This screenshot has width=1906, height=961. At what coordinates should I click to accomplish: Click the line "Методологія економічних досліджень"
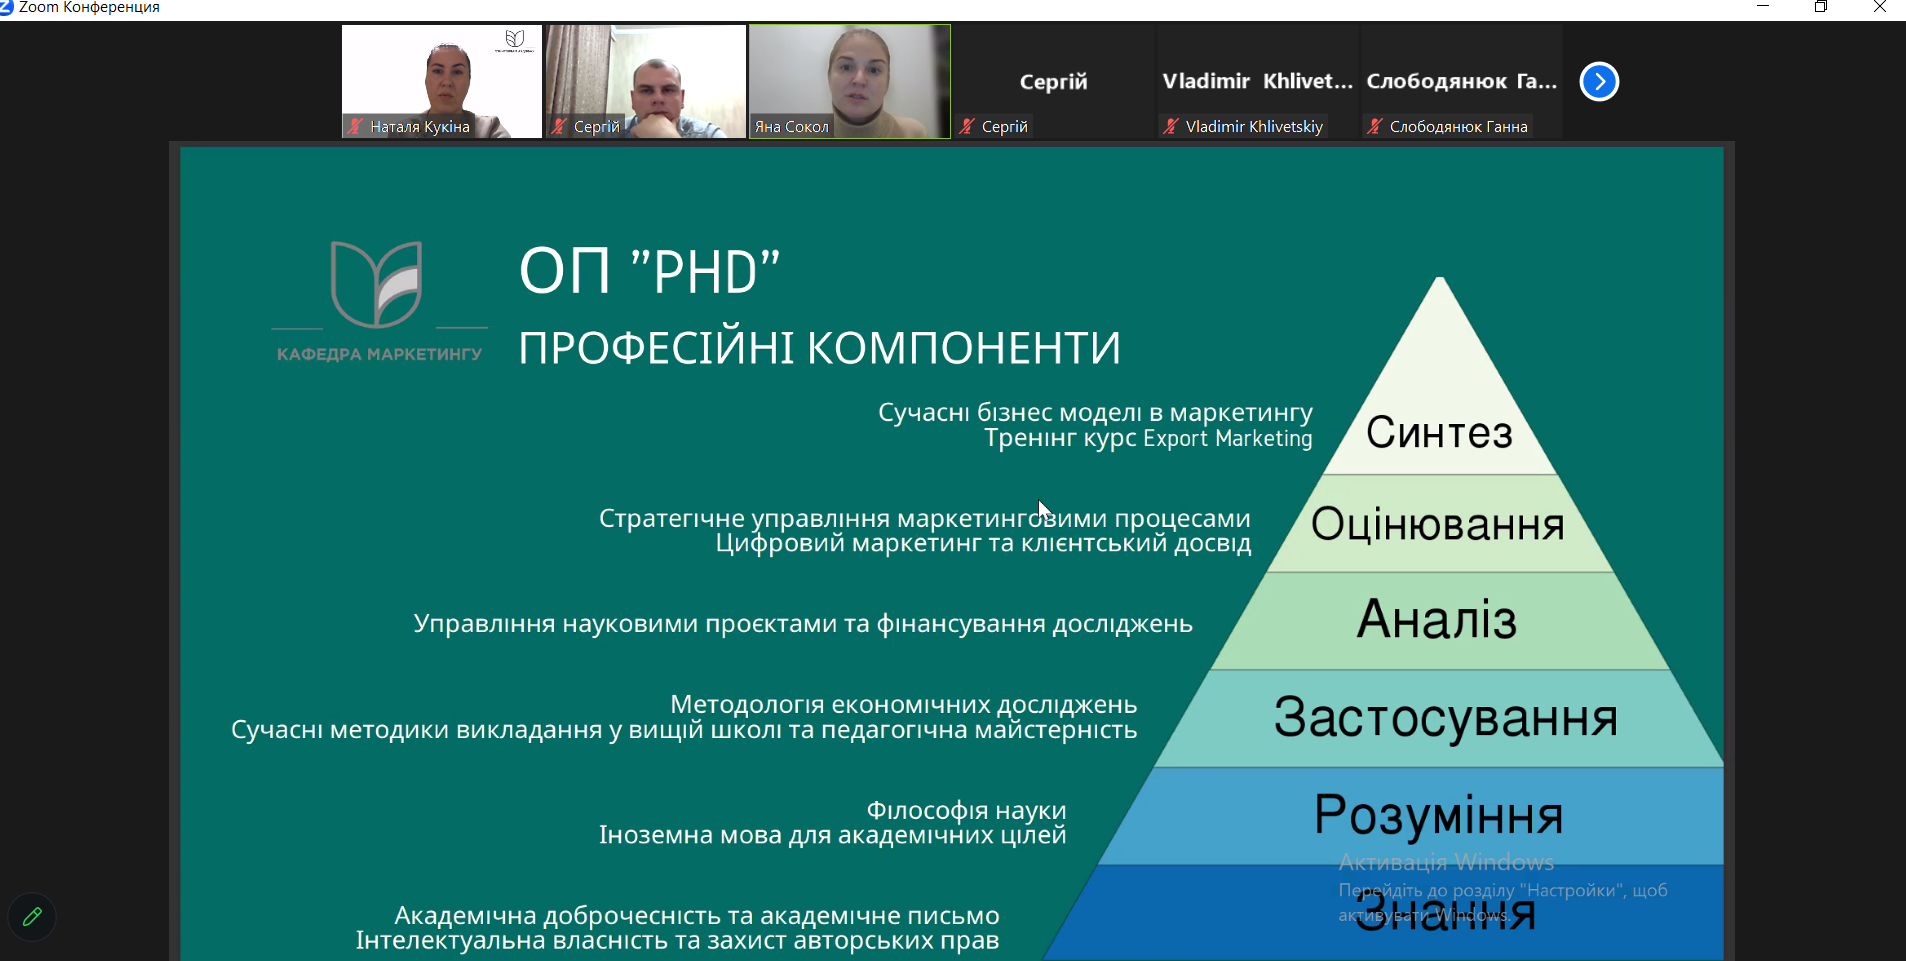point(903,704)
